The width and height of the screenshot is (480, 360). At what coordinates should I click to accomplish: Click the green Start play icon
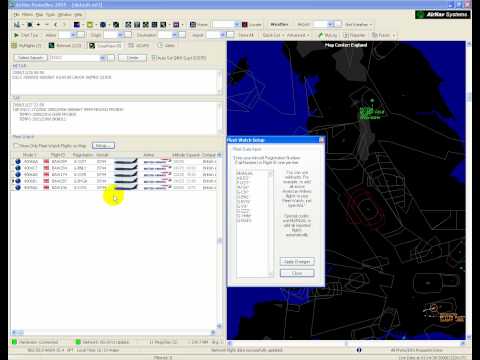[x=16, y=35]
